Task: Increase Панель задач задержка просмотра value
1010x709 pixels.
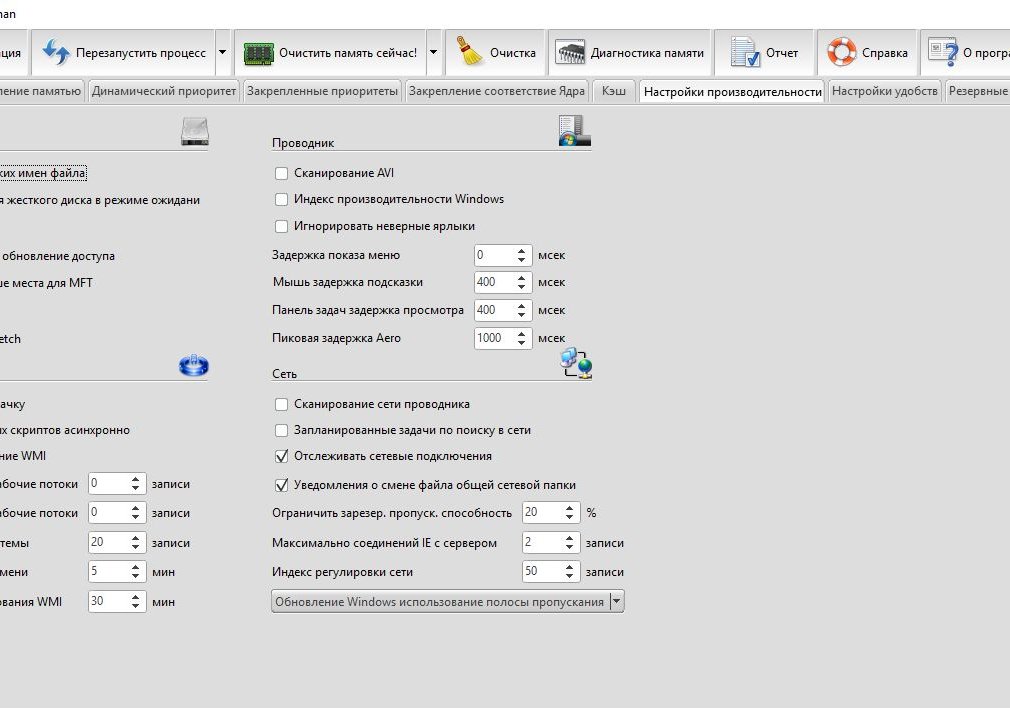Action: (x=521, y=306)
